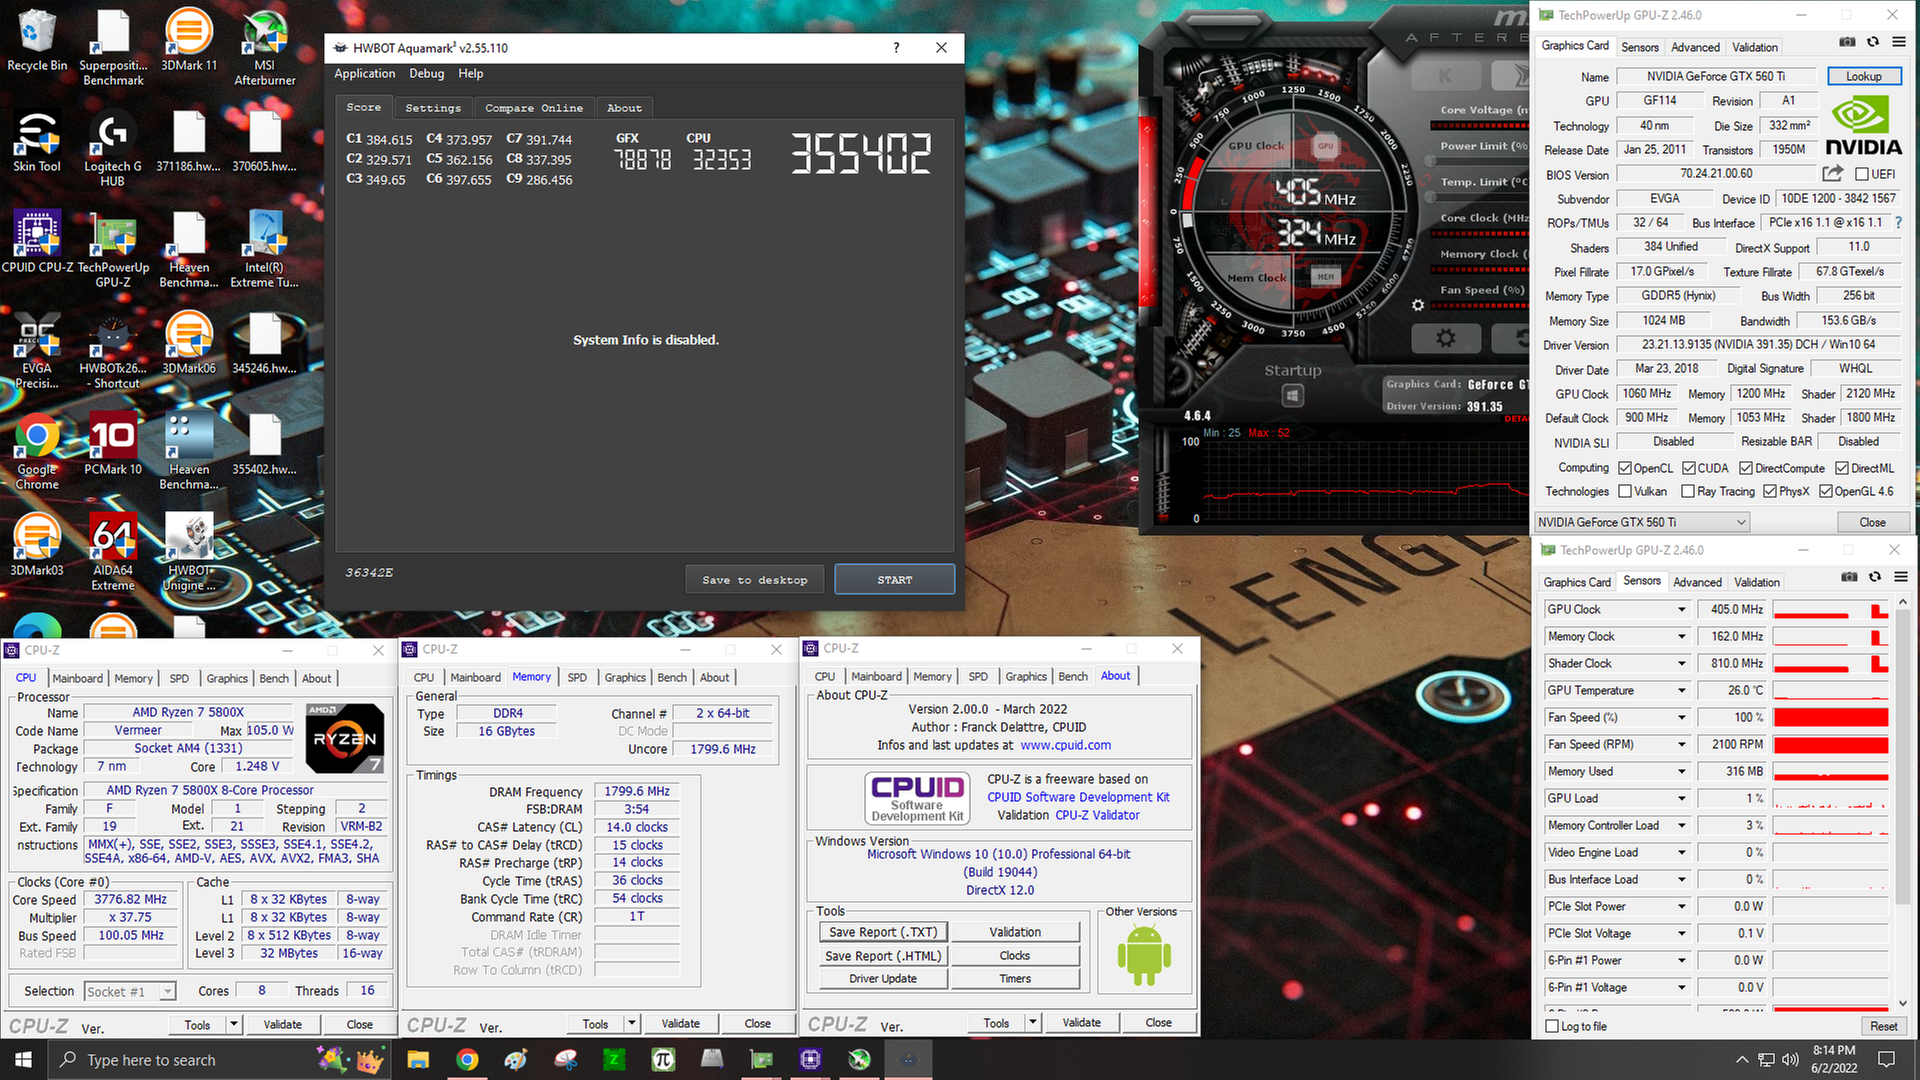
Task: Click the Chrome icon in the taskbar
Action: click(467, 1059)
